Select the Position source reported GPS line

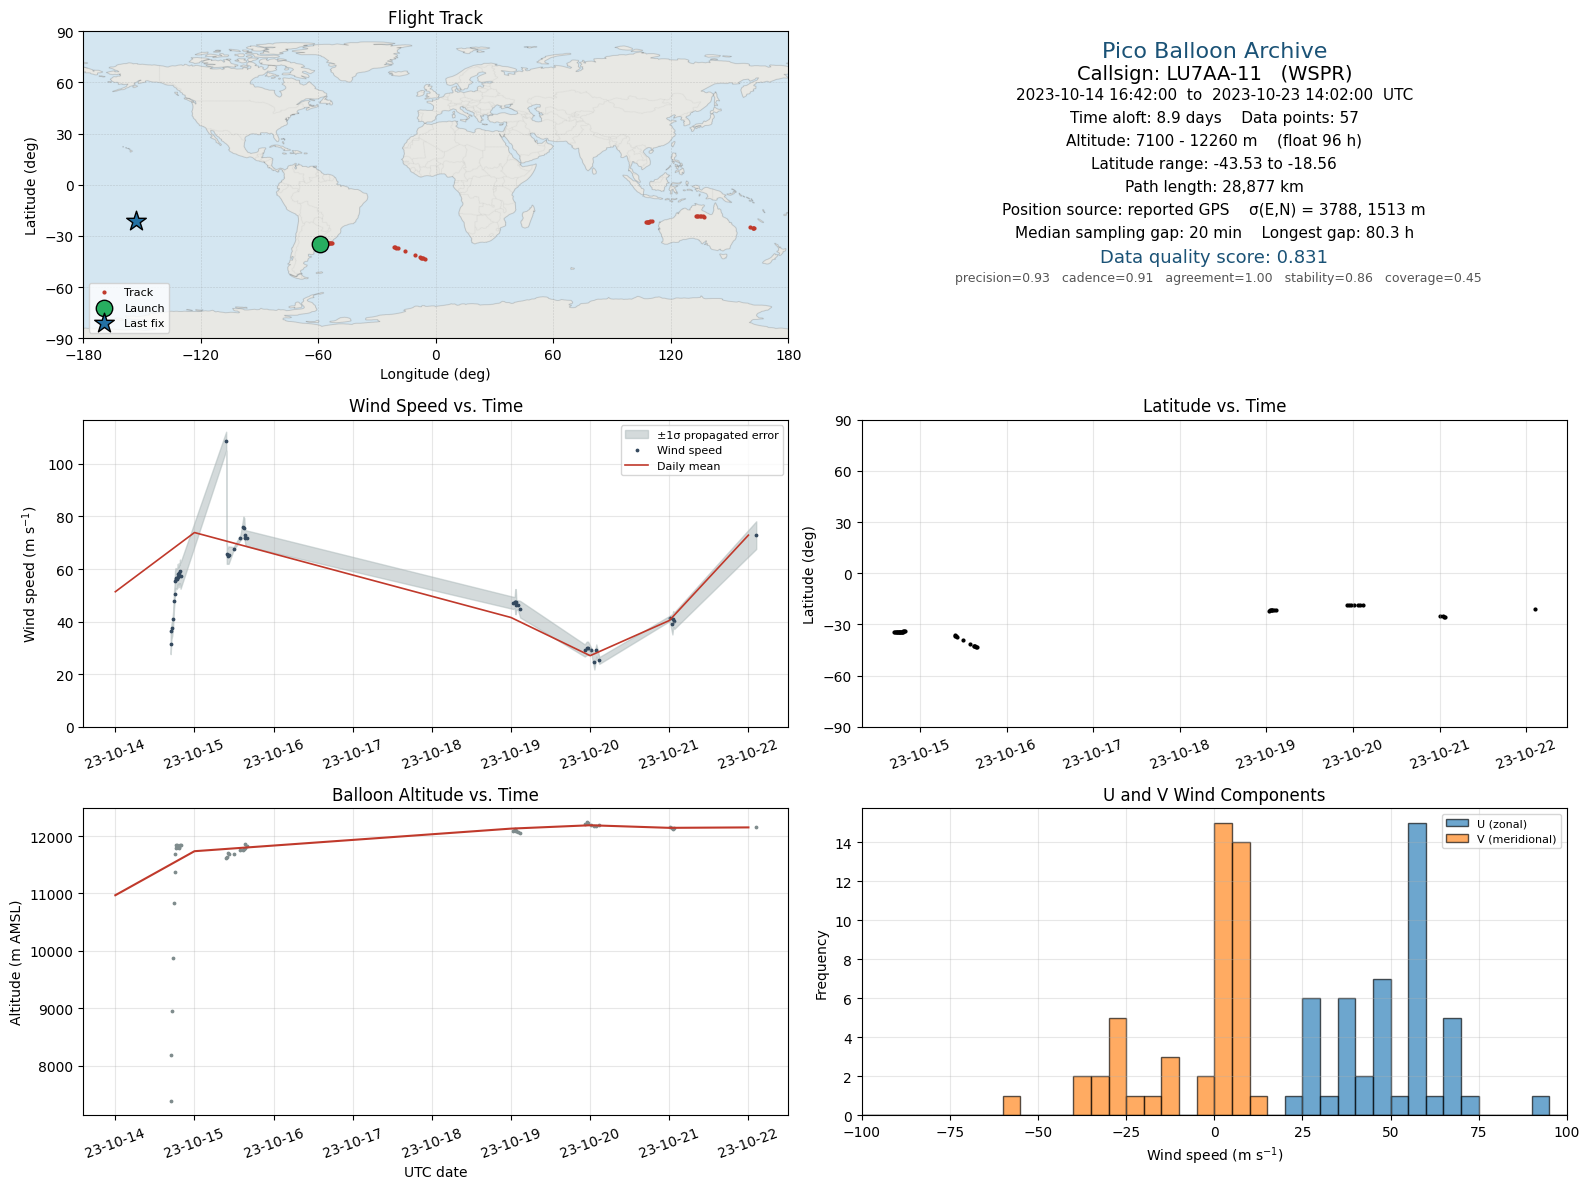tap(1214, 210)
